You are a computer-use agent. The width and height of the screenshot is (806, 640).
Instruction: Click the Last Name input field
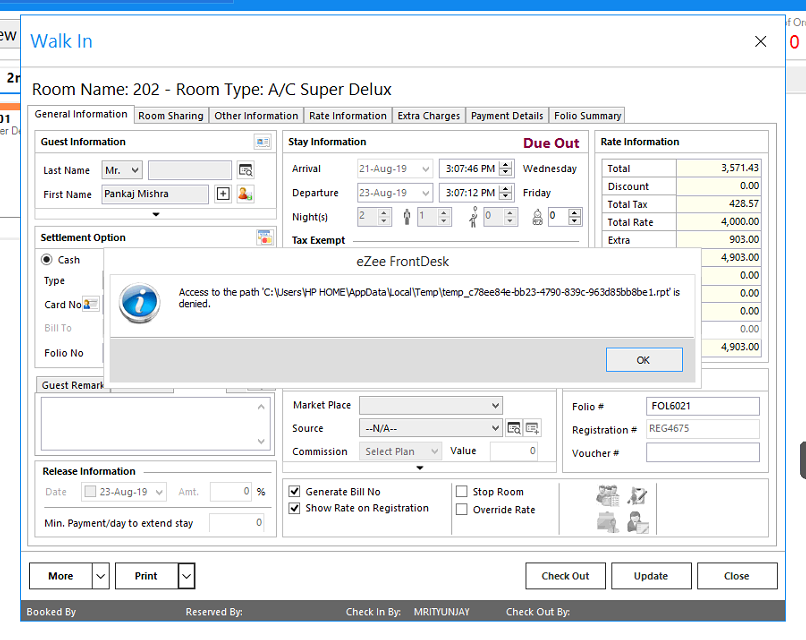[x=190, y=170]
